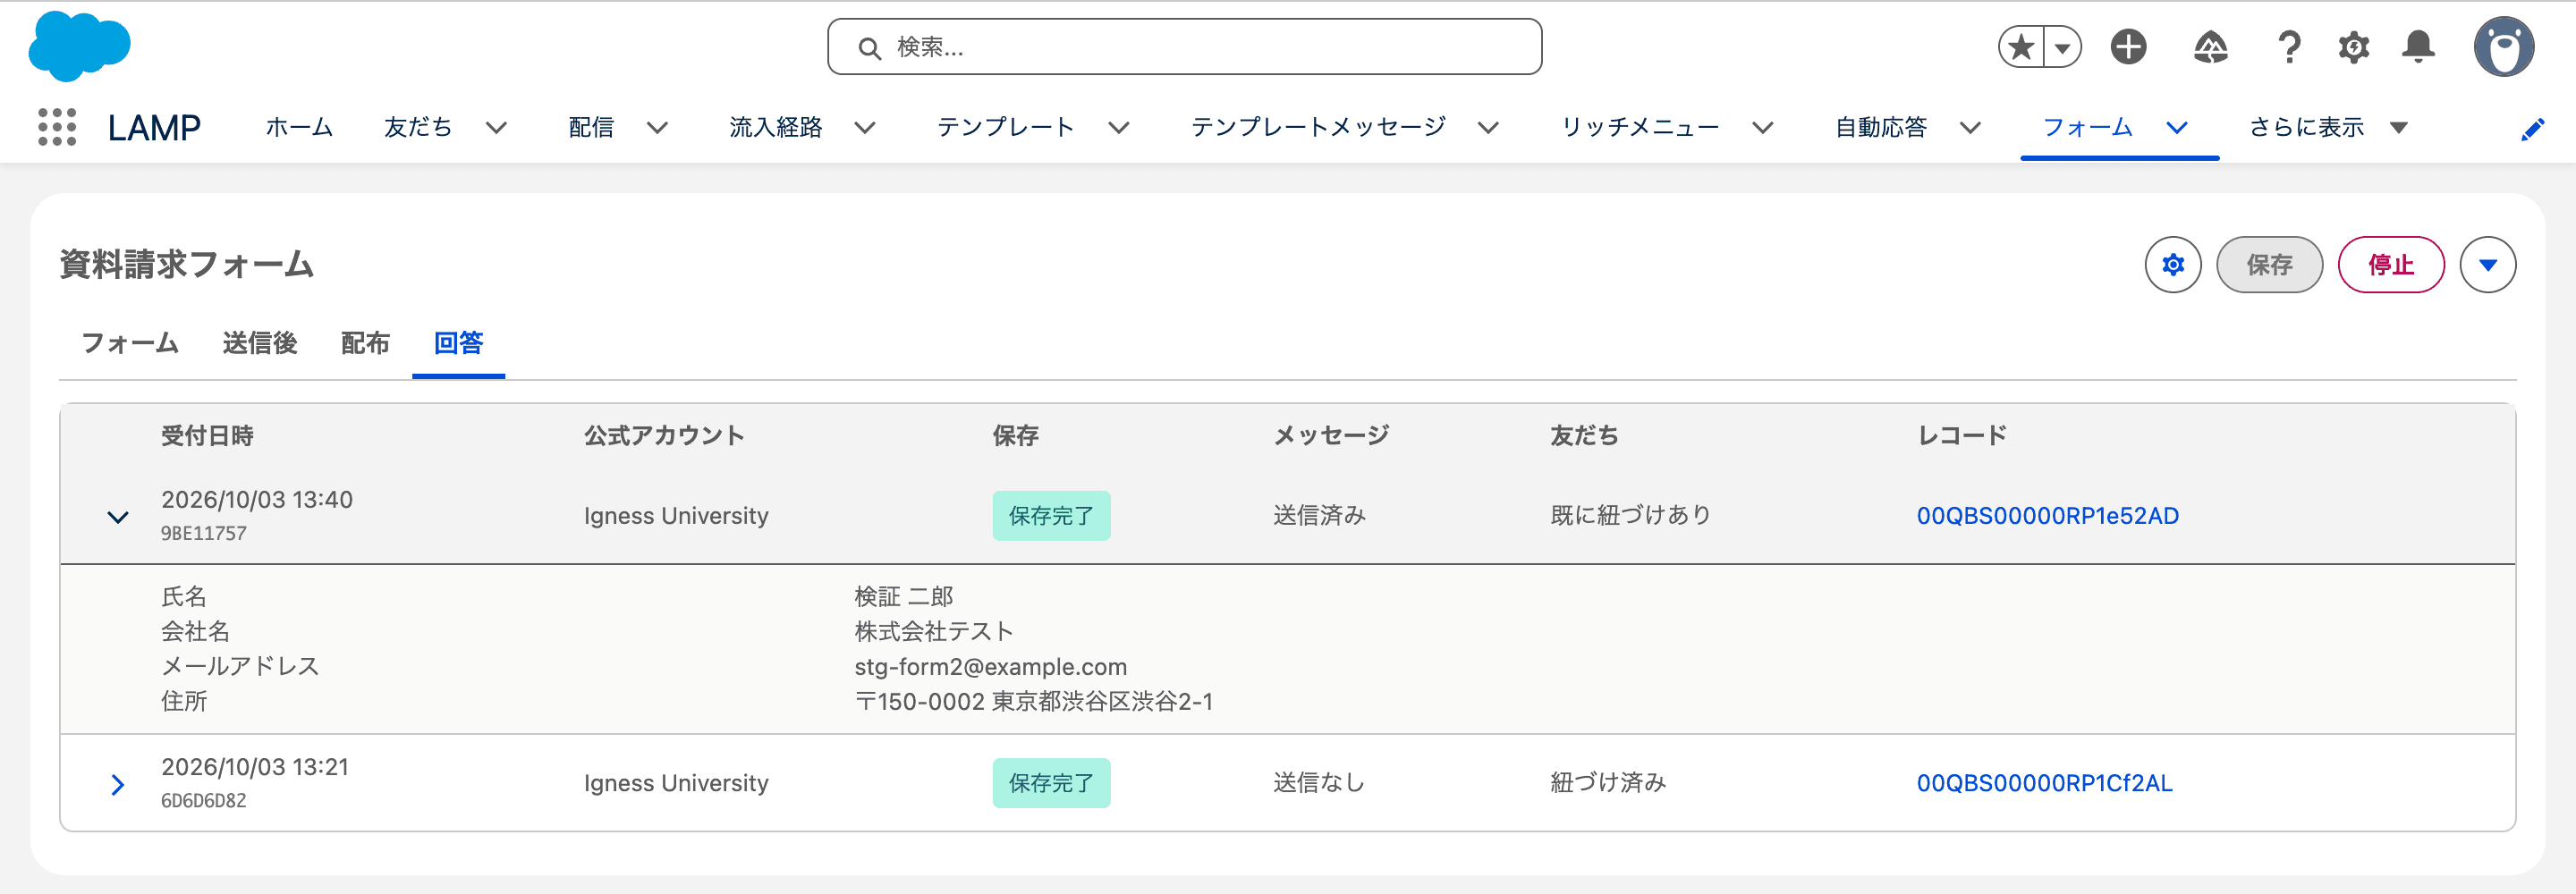Click 保存完了 badge in 13:21 row
This screenshot has height=894, width=2576.
tap(1051, 783)
